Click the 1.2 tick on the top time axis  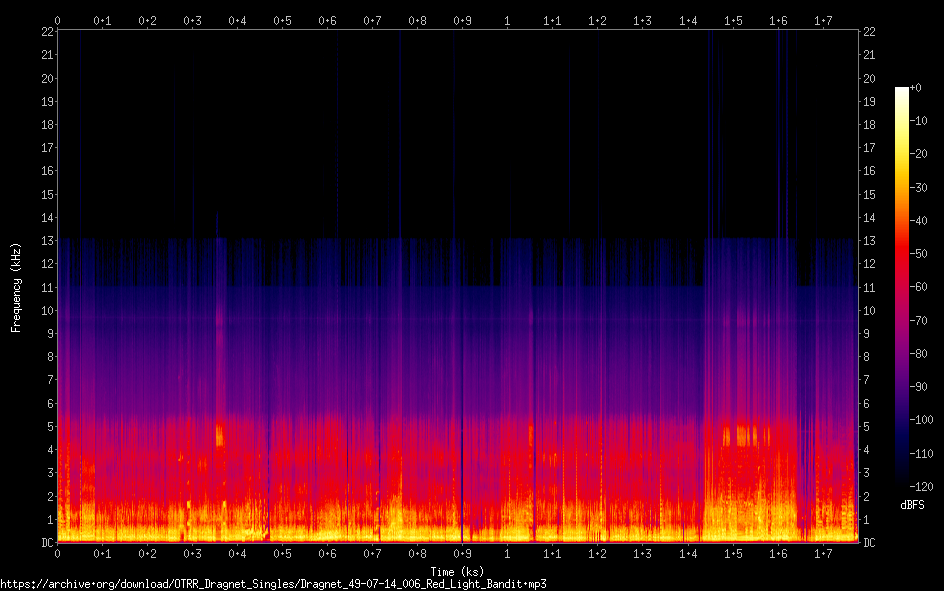(597, 20)
